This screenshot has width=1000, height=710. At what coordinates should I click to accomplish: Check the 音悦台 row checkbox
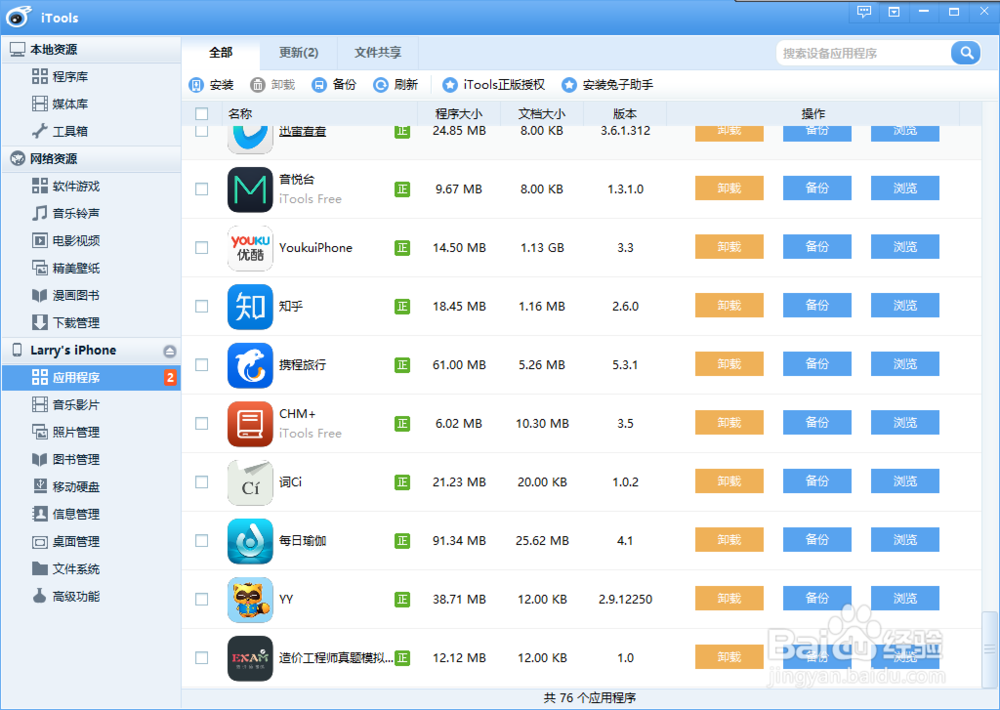point(202,189)
